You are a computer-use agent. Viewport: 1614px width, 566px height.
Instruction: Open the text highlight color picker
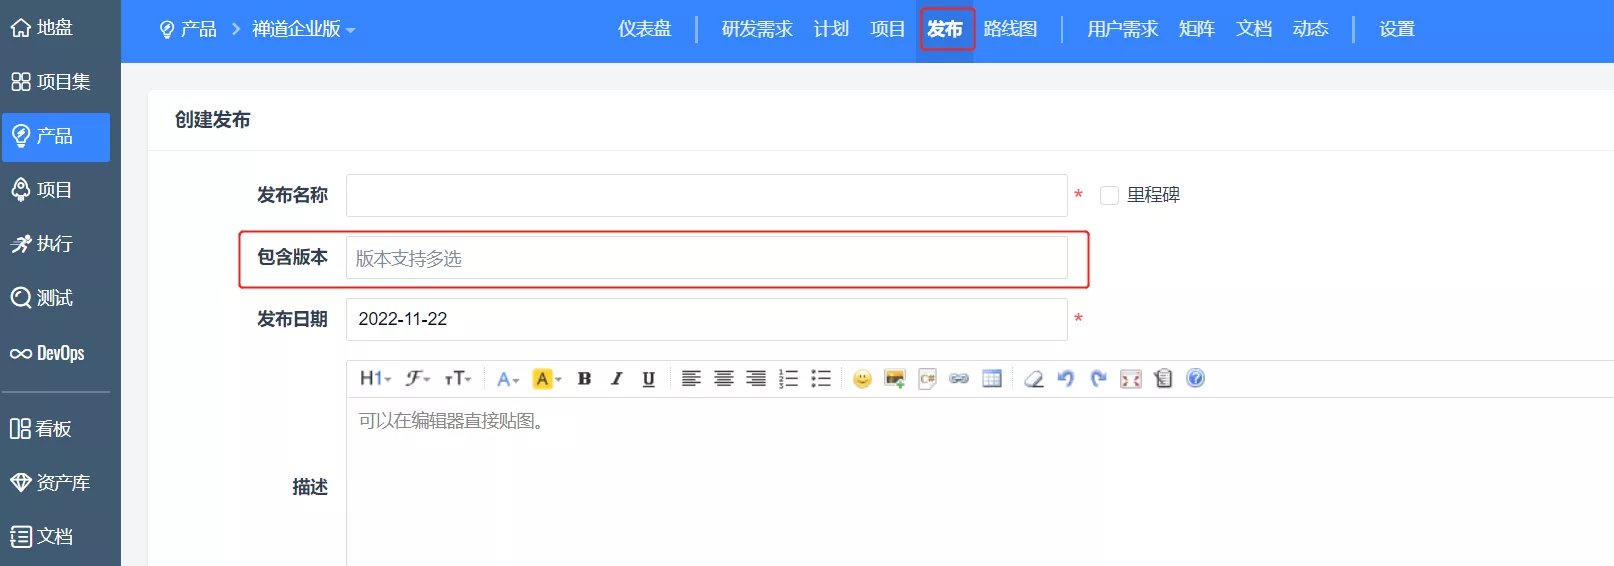(547, 379)
